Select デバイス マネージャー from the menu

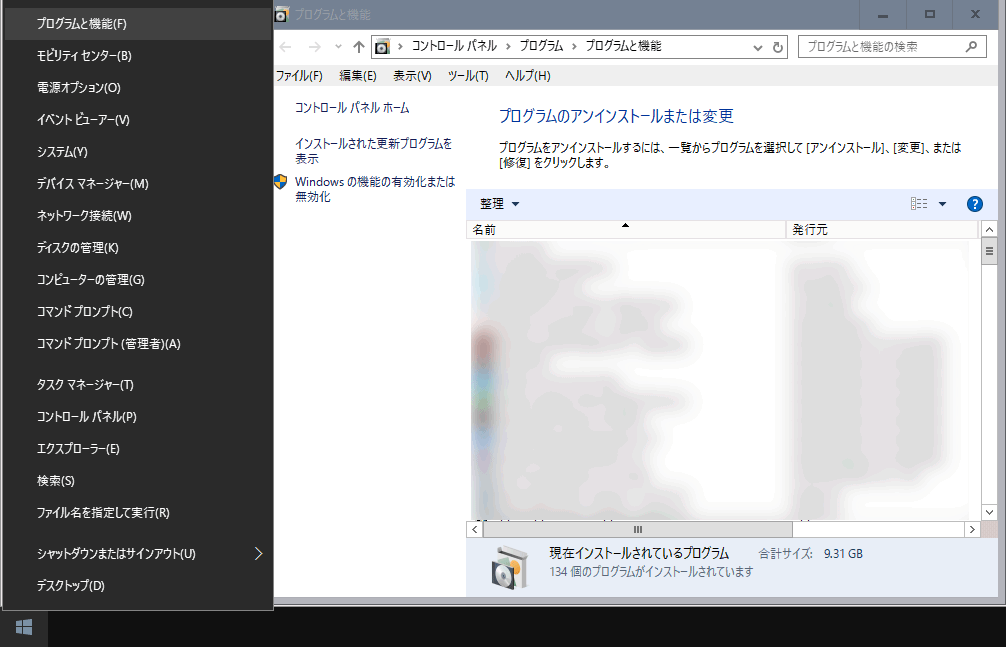(92, 184)
